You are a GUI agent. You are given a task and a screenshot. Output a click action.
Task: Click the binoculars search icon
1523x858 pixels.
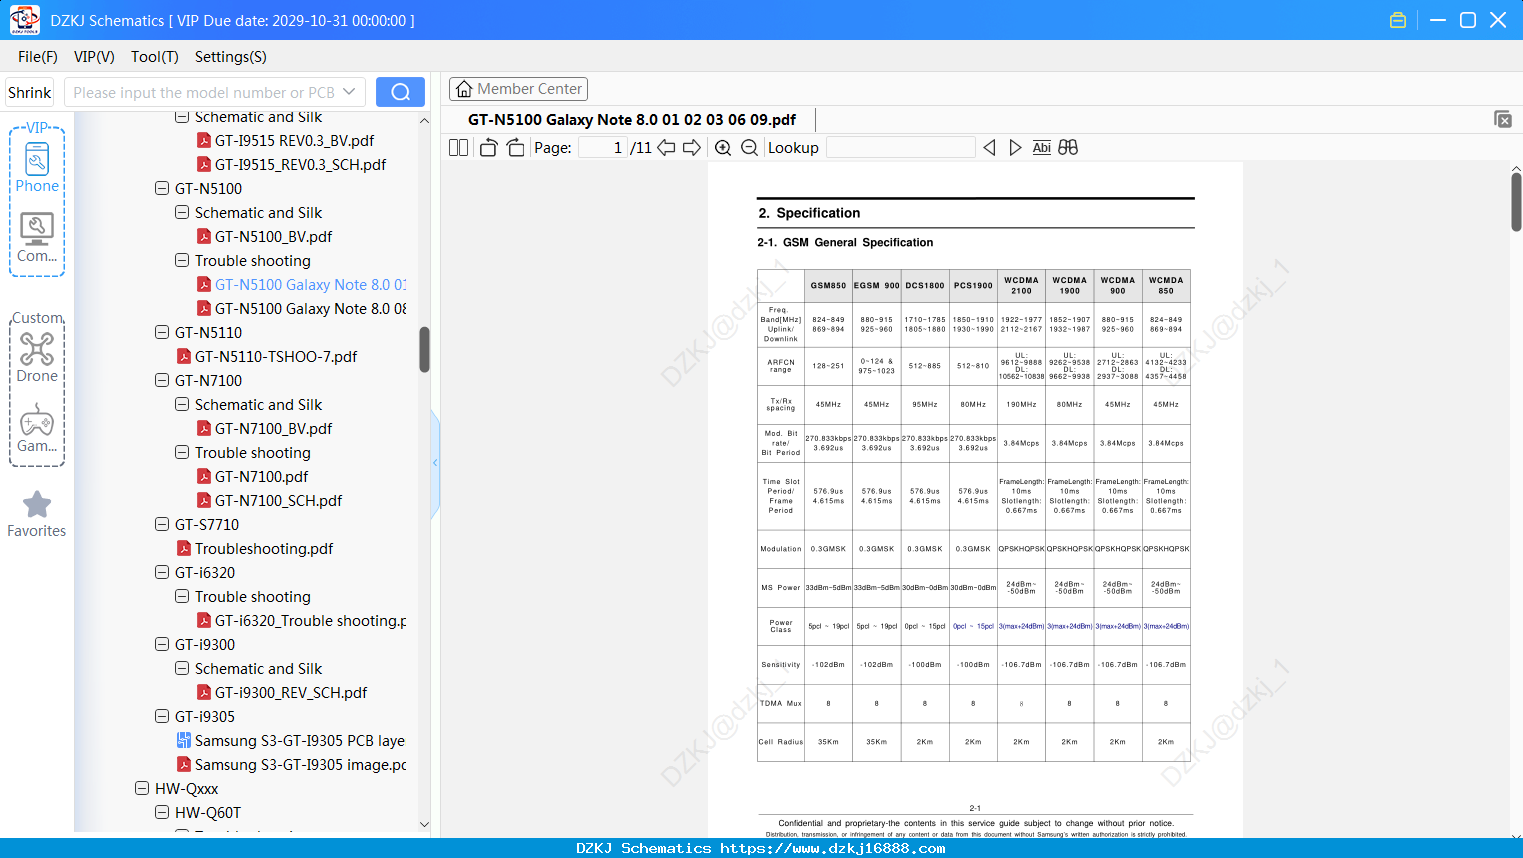1068,148
